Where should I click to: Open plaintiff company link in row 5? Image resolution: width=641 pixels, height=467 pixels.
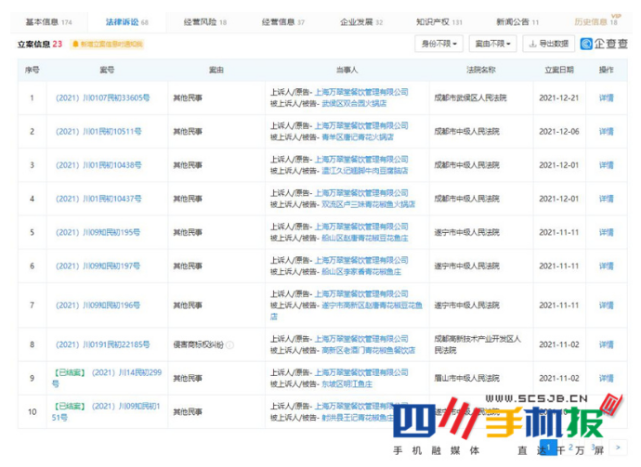click(361, 227)
